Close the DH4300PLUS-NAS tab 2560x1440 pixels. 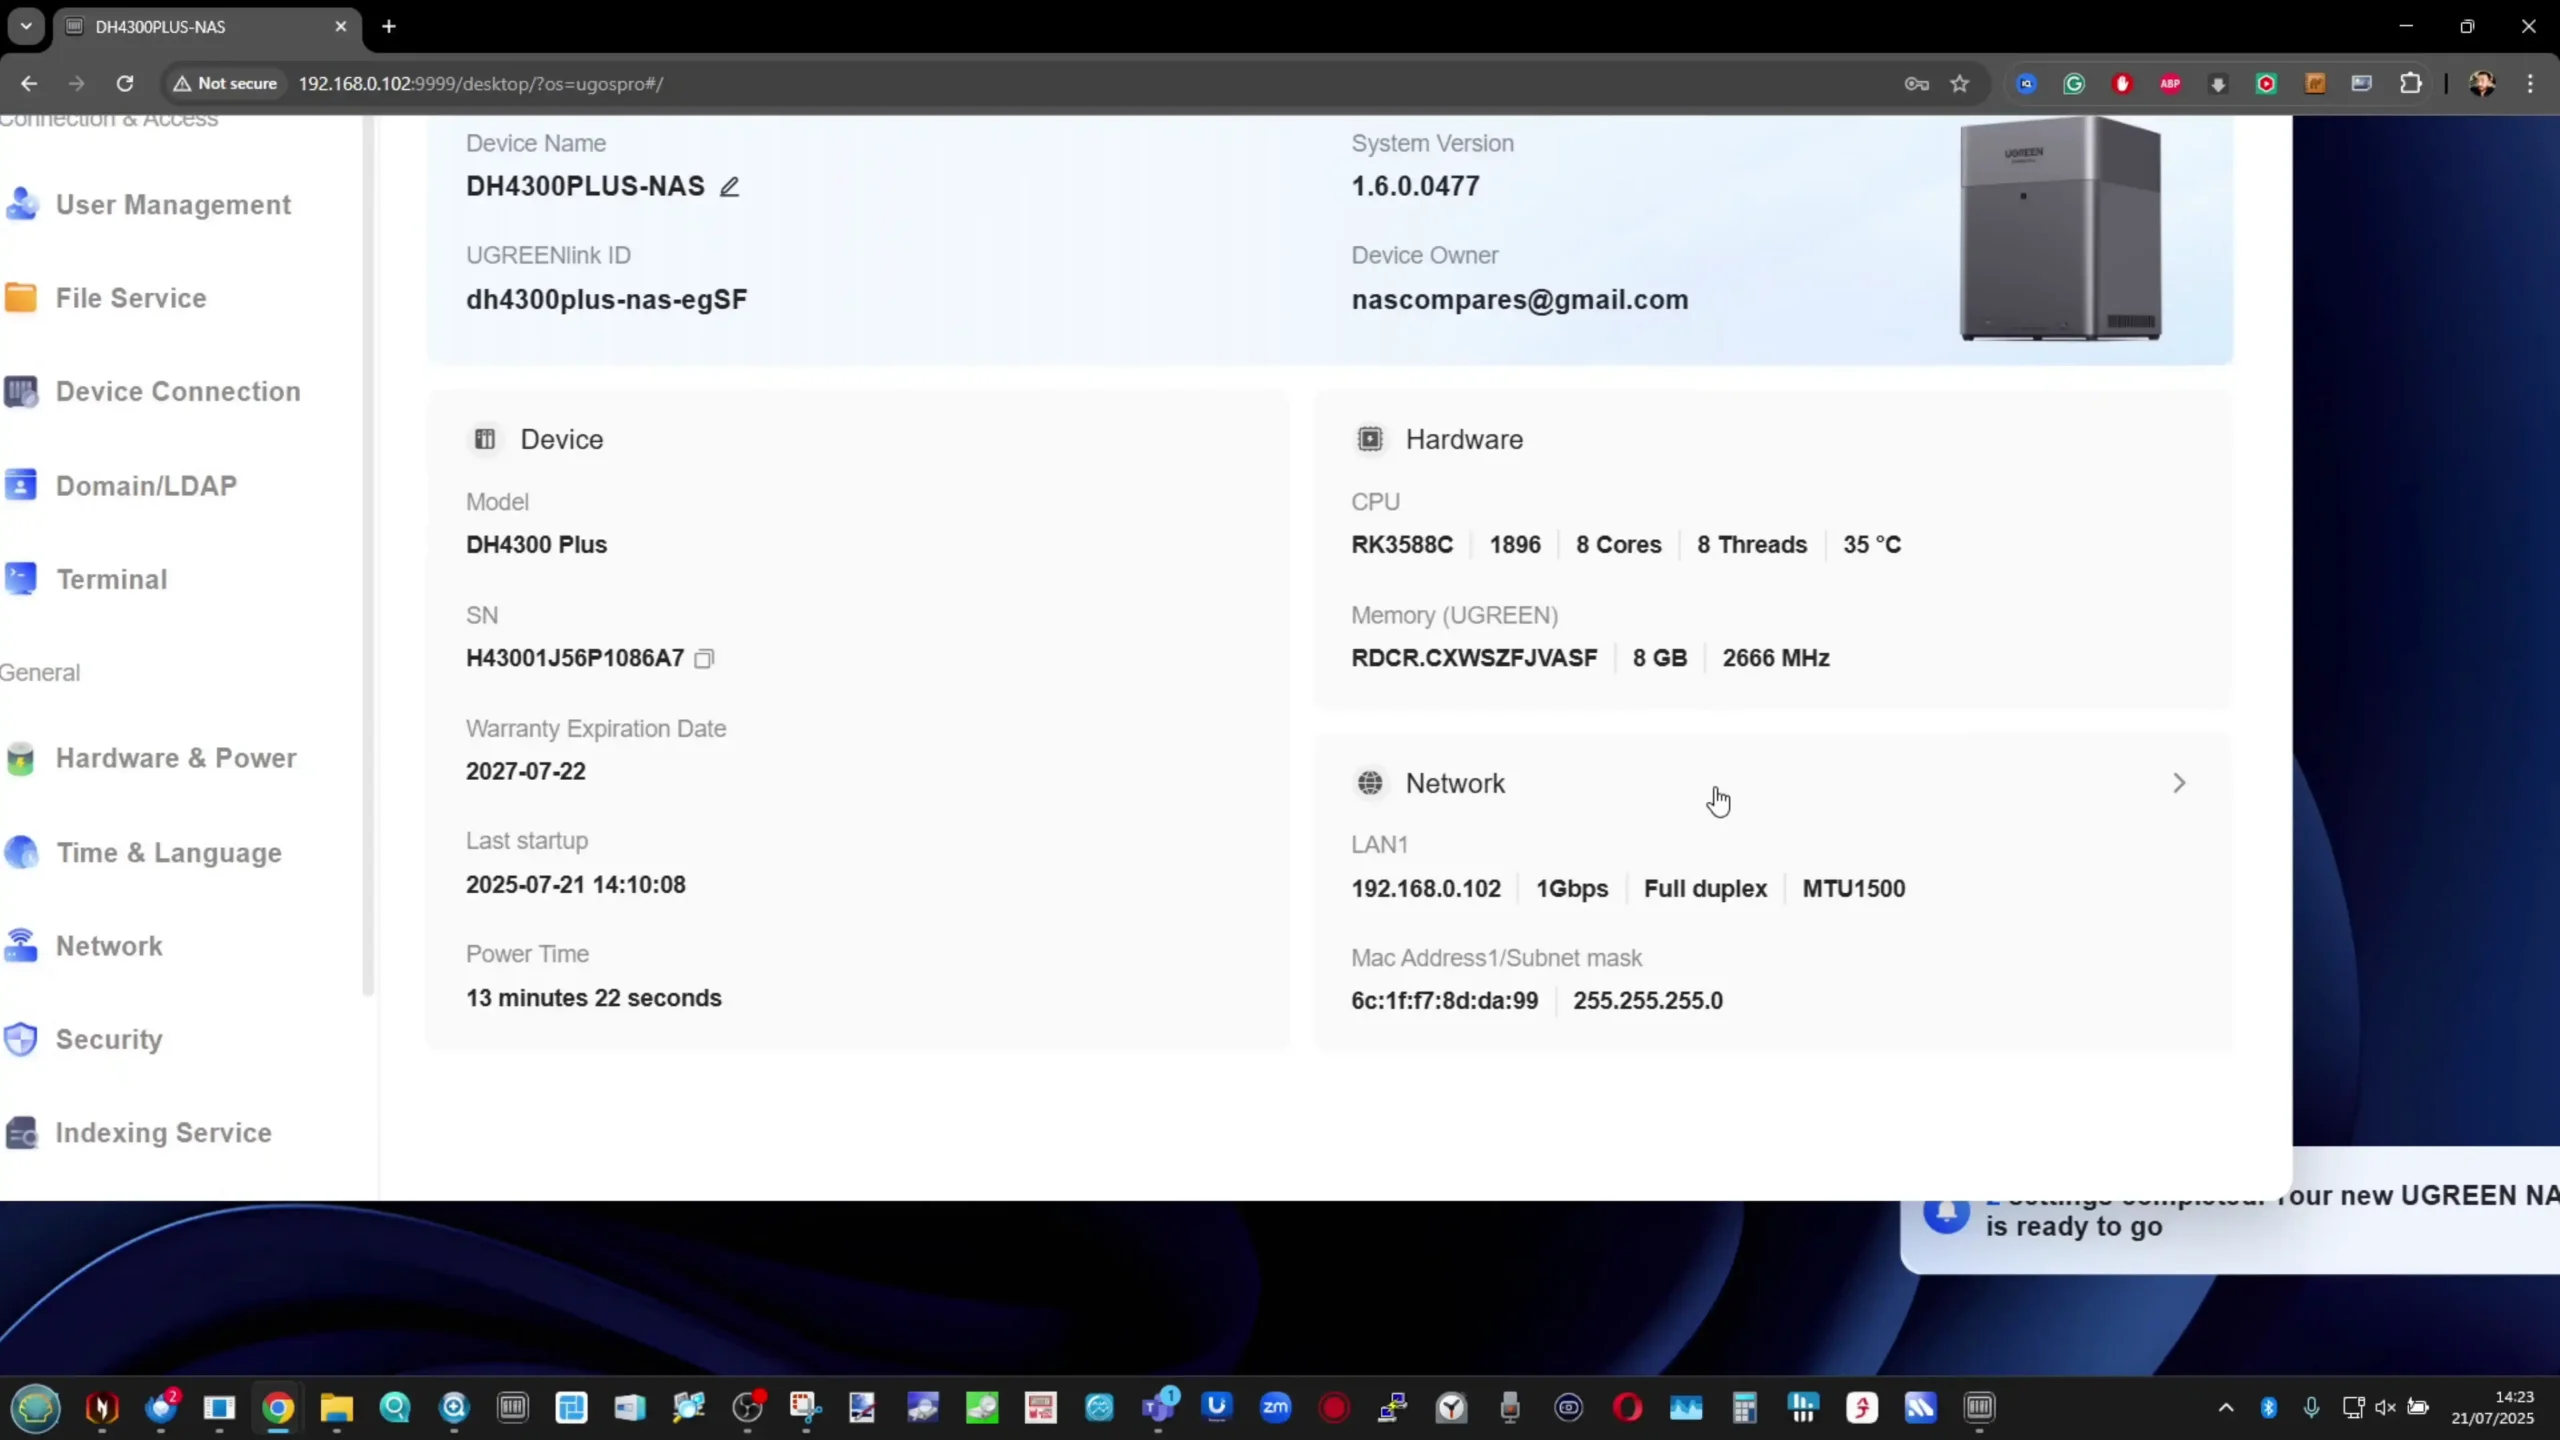click(341, 26)
